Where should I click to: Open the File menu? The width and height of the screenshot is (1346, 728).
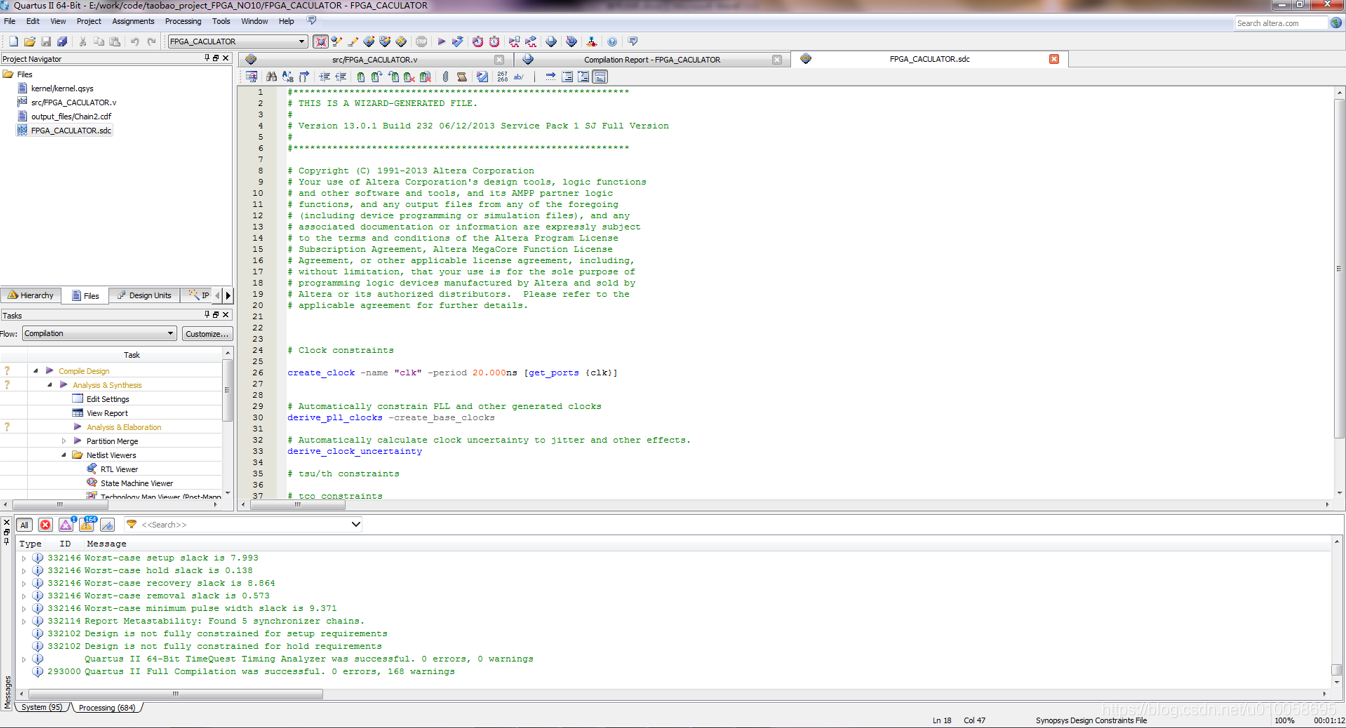tap(10, 21)
